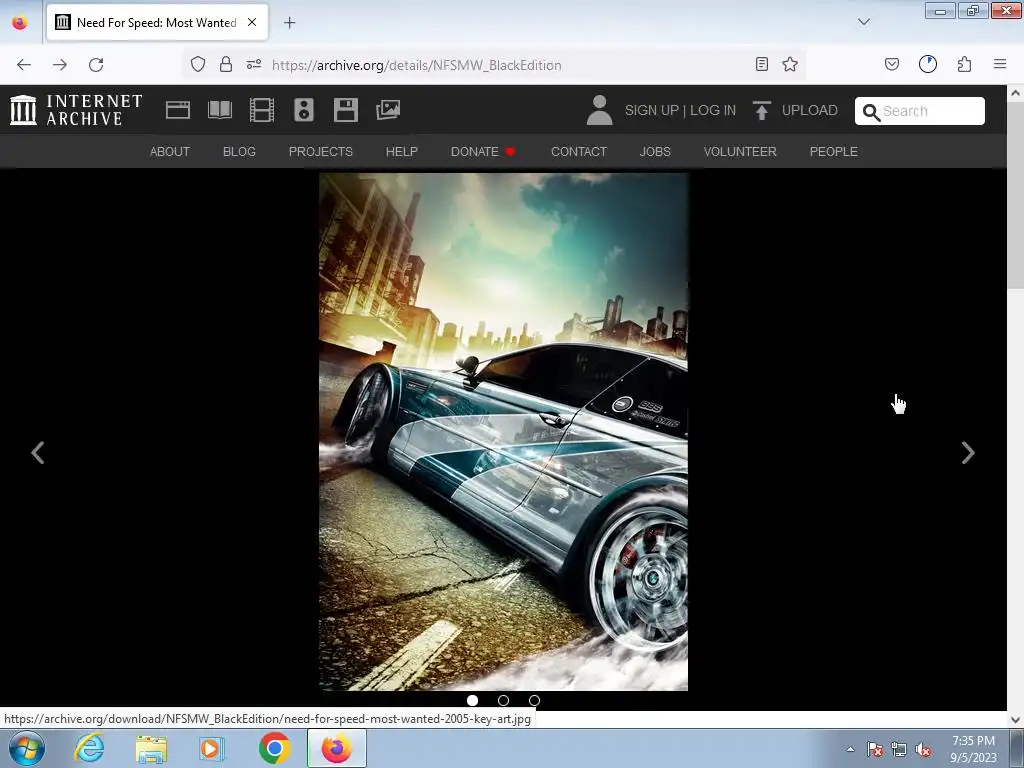The image size is (1024, 768).
Task: Open the extensions puzzle icon
Action: [x=965, y=64]
